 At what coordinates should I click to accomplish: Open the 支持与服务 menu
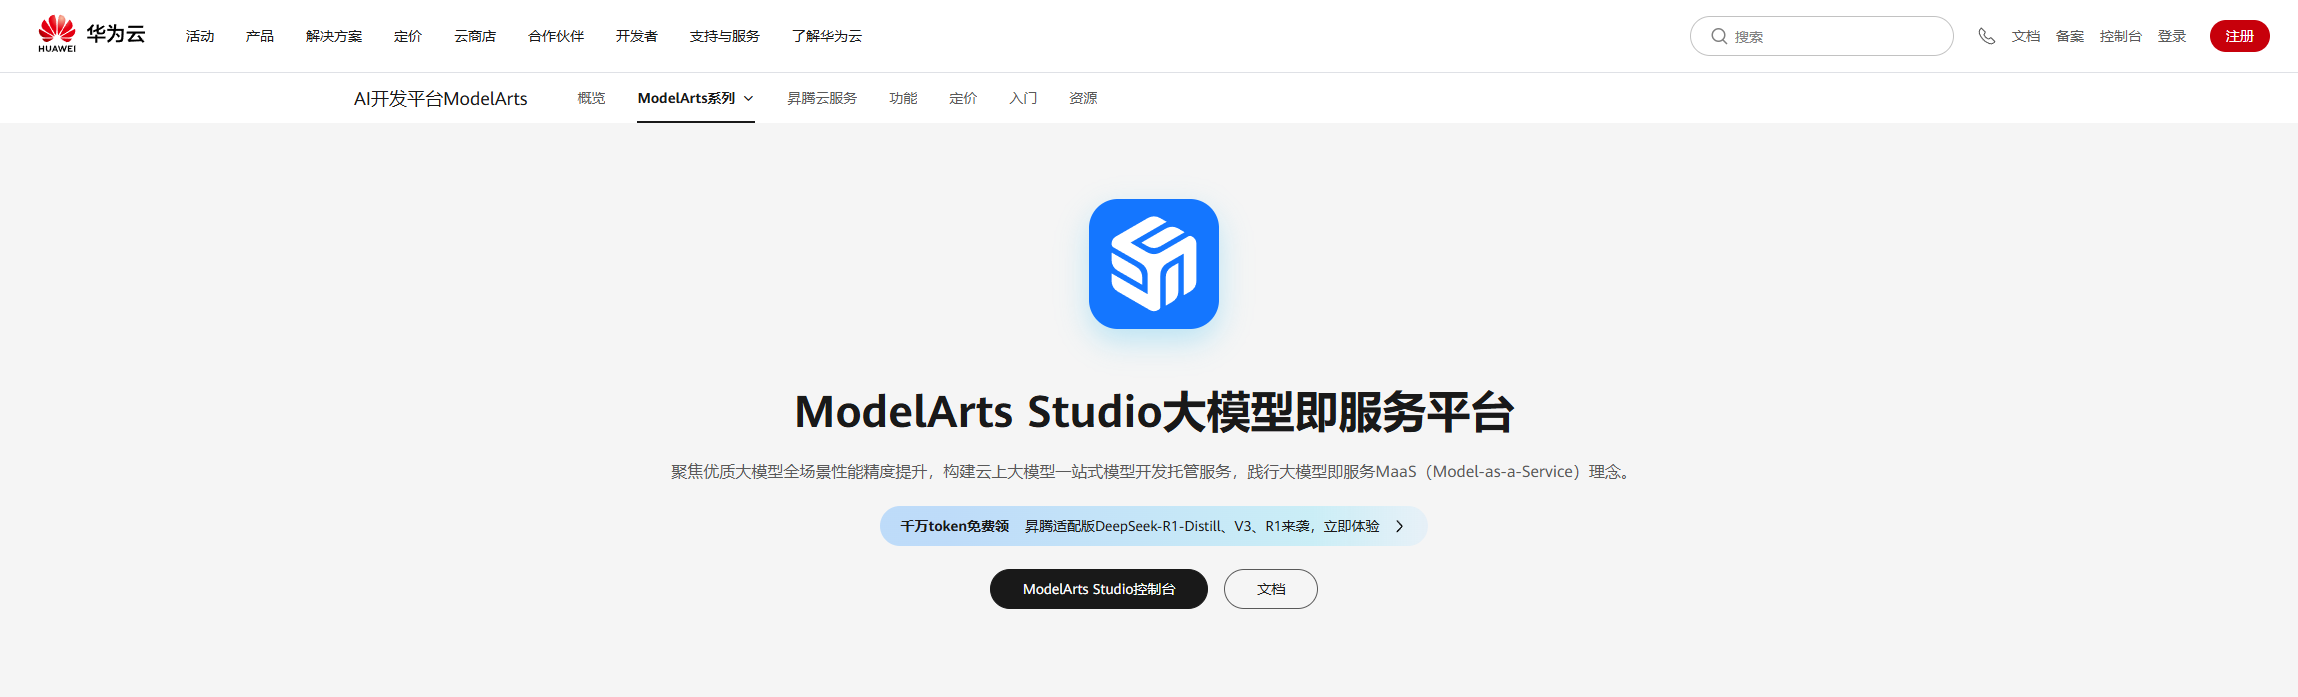725,36
